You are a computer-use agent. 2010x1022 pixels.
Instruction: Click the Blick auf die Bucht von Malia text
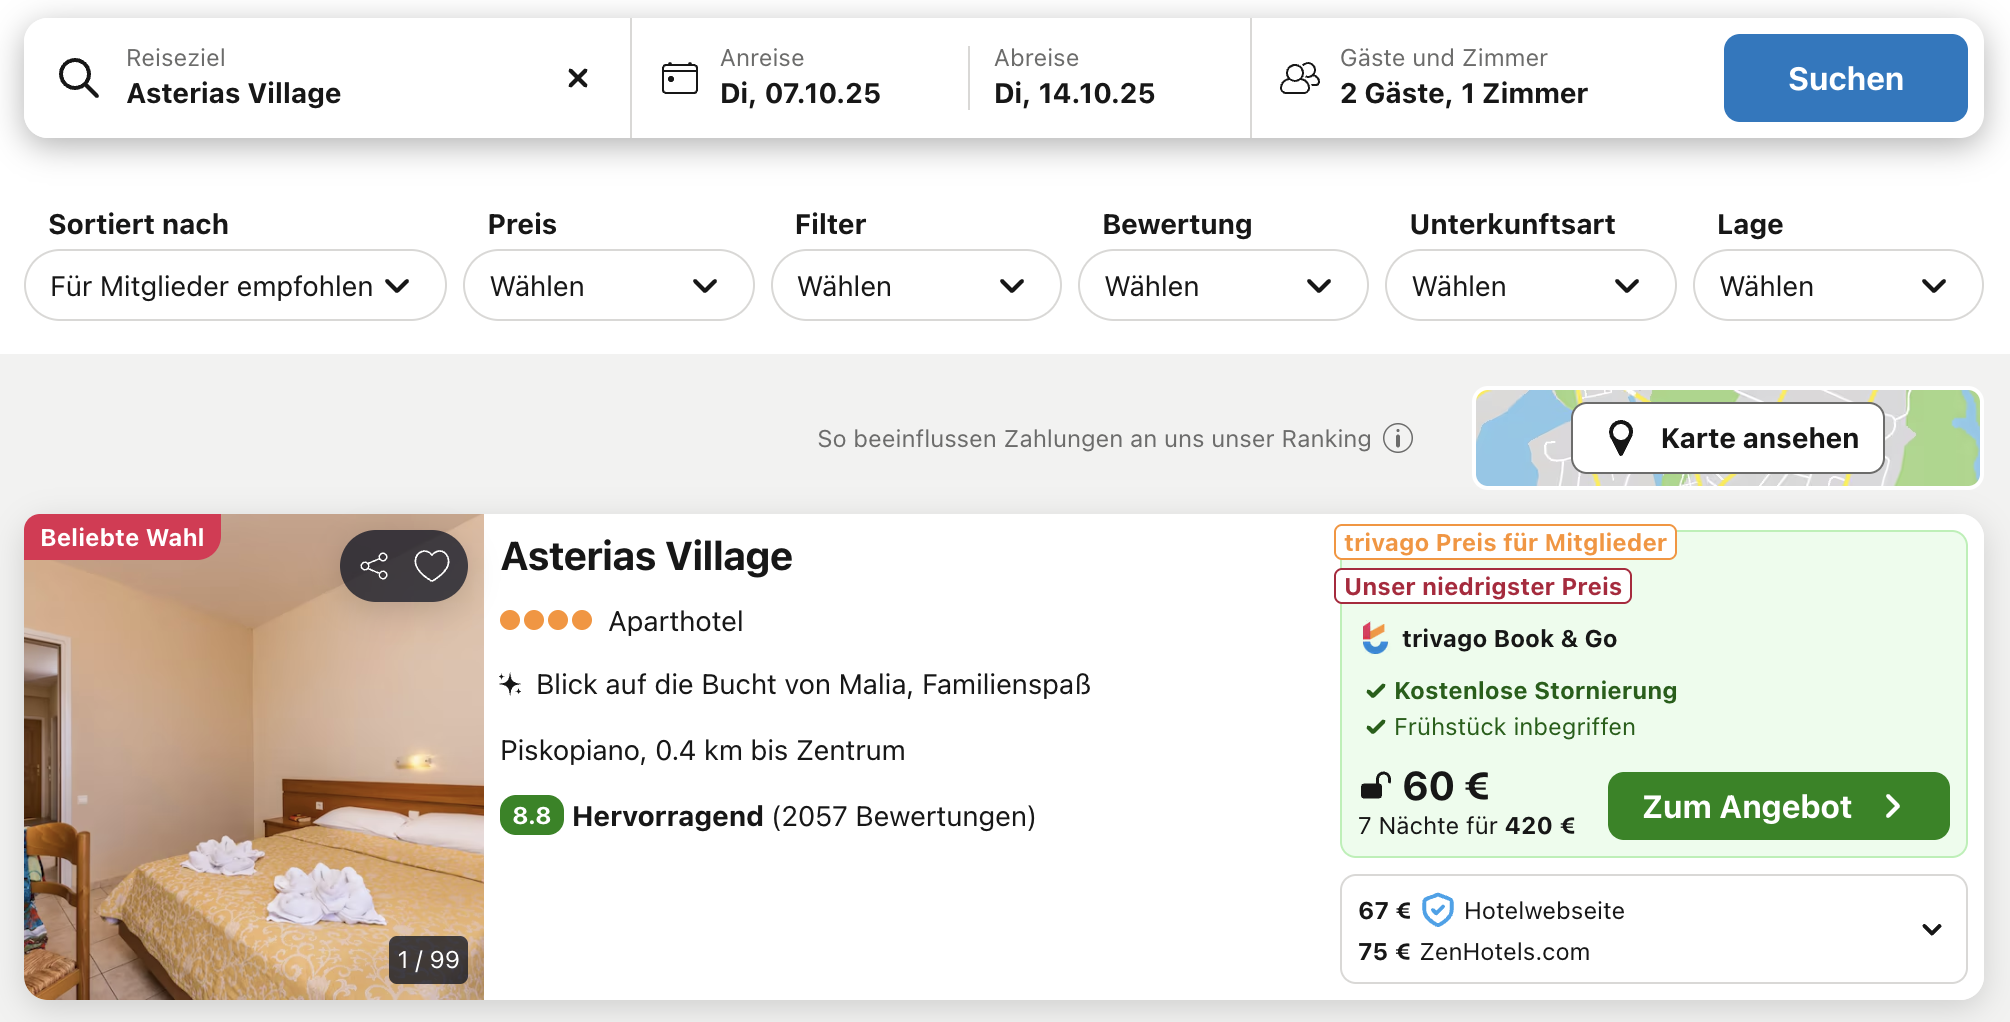(813, 684)
